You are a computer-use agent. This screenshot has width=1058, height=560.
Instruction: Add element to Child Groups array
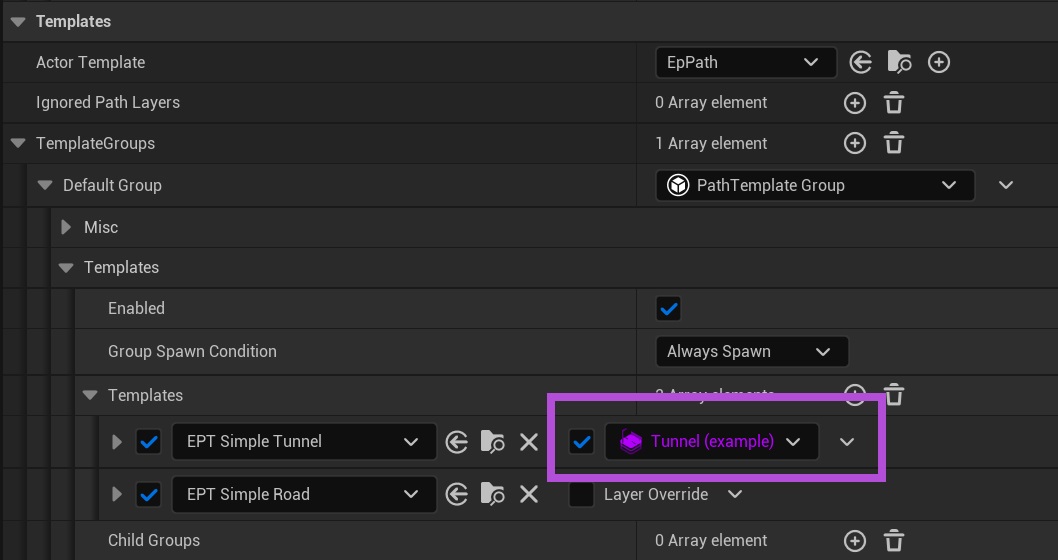click(855, 540)
